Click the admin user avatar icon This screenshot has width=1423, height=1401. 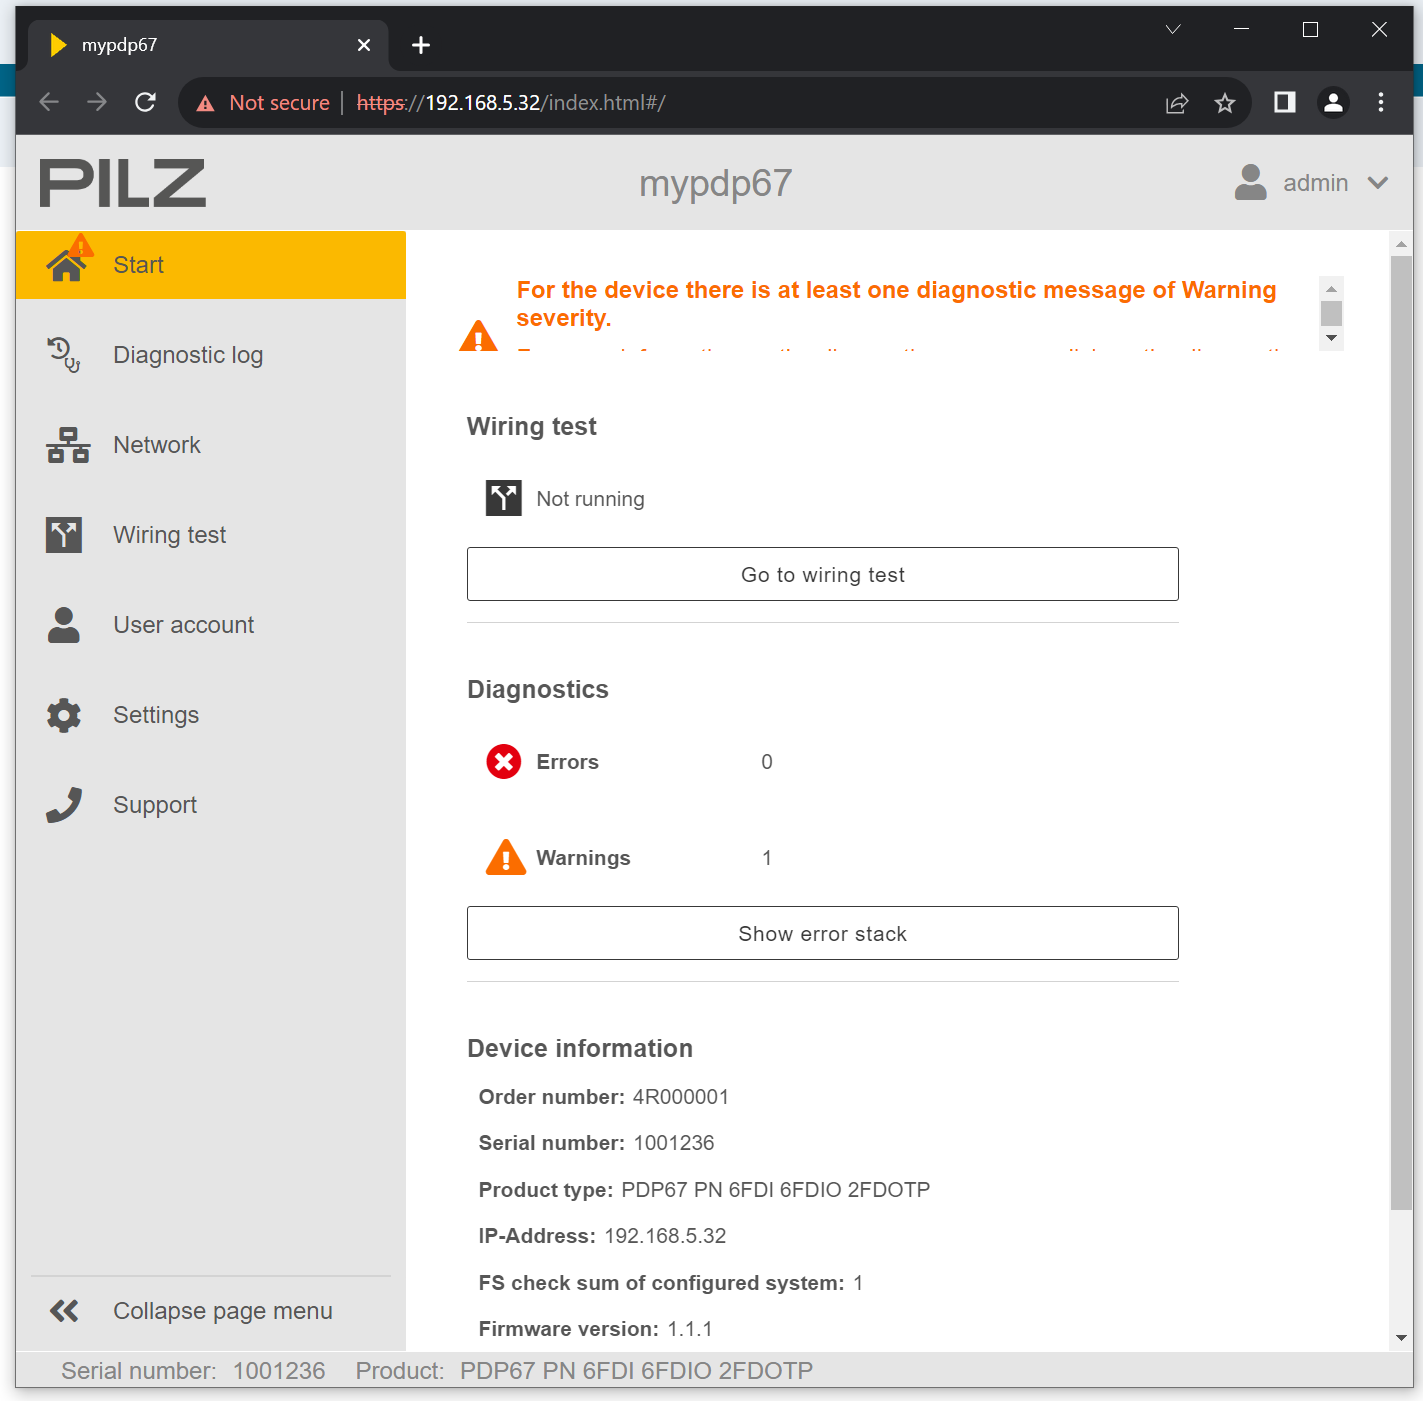[1250, 183]
